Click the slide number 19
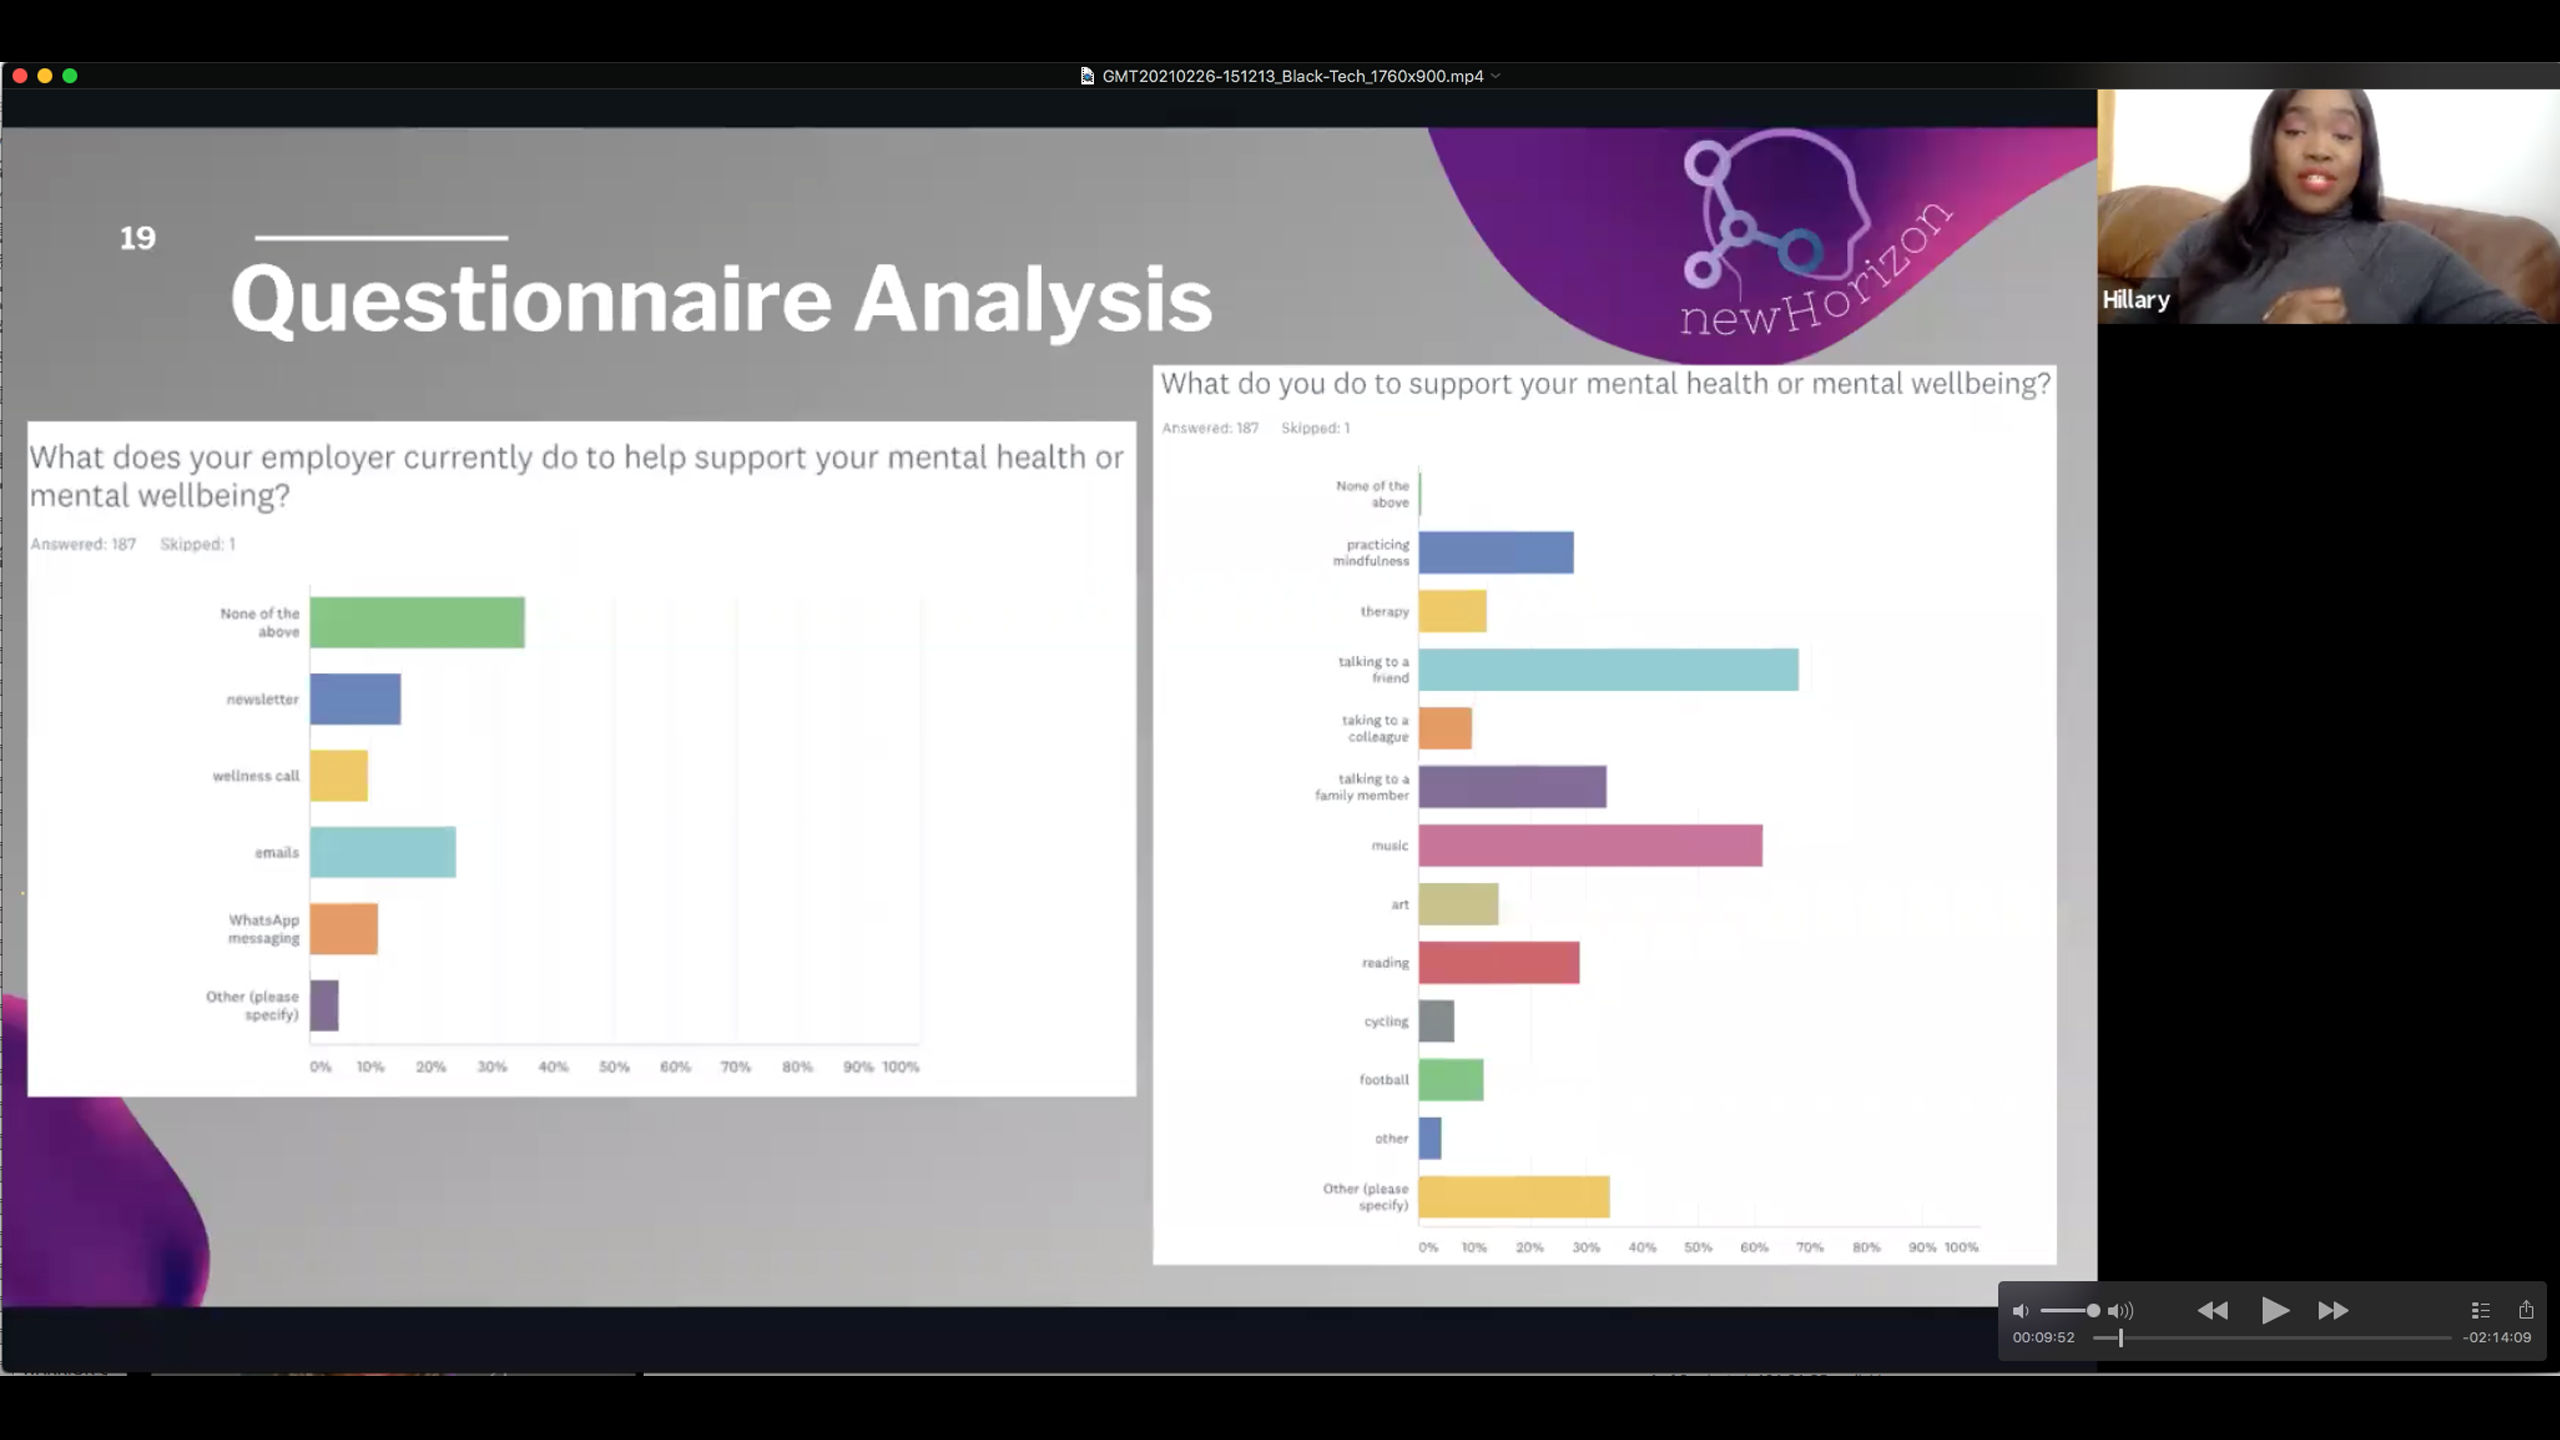 [x=138, y=238]
